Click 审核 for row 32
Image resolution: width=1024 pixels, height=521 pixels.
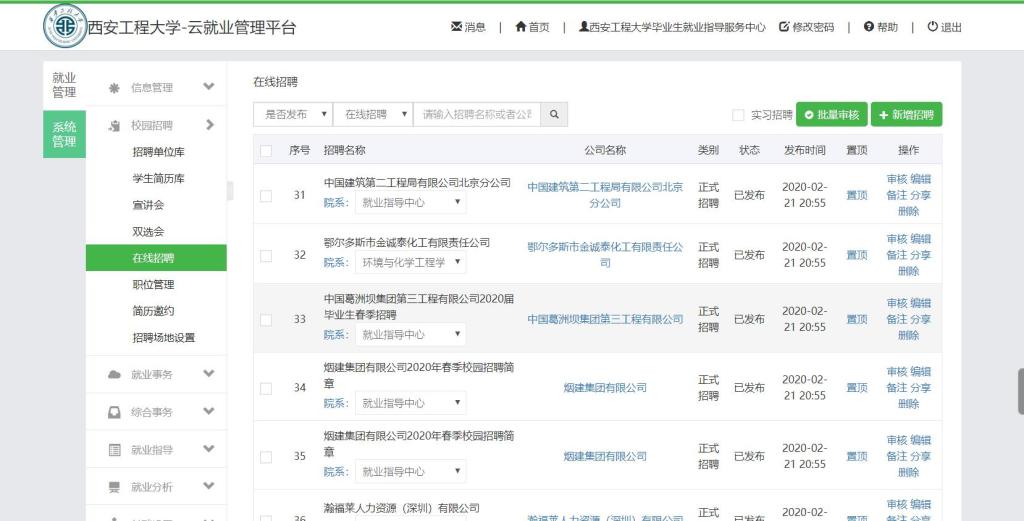(897, 239)
